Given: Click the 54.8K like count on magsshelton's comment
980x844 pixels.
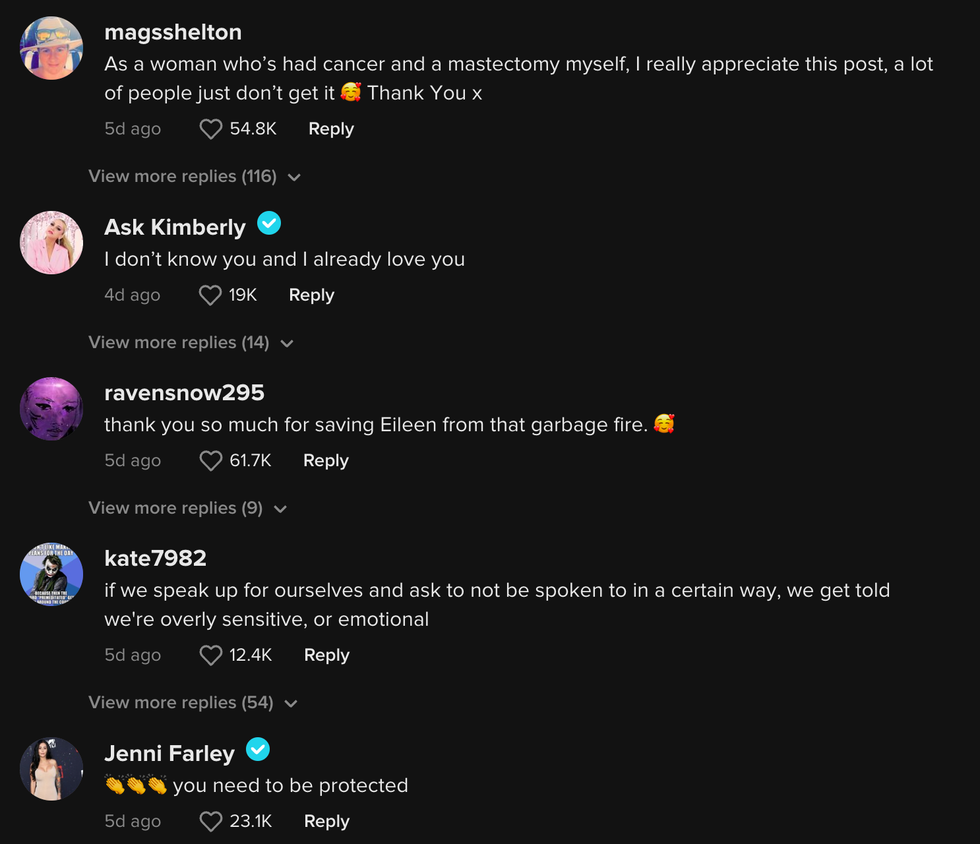Looking at the screenshot, I should click(x=253, y=128).
